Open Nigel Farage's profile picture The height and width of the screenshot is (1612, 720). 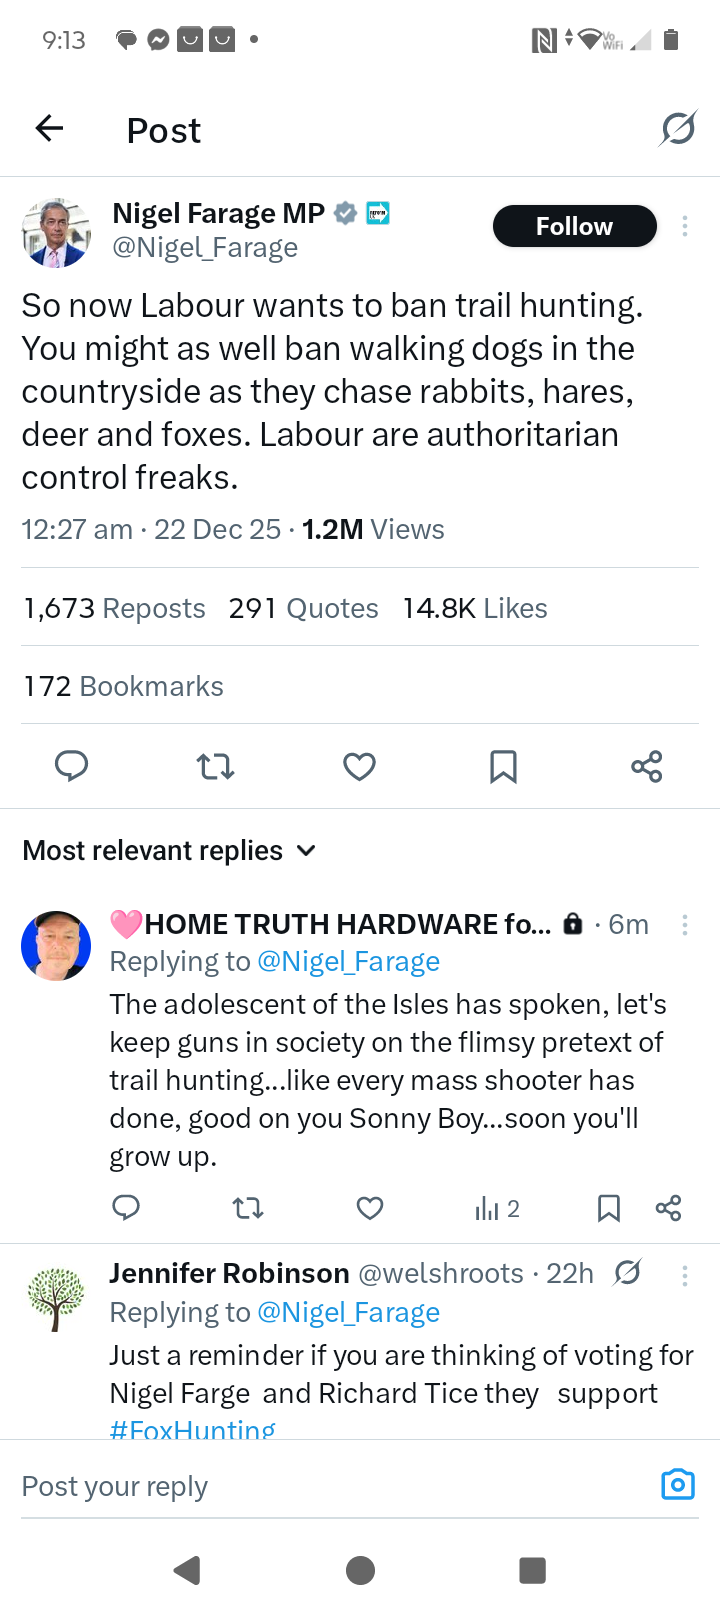[56, 233]
